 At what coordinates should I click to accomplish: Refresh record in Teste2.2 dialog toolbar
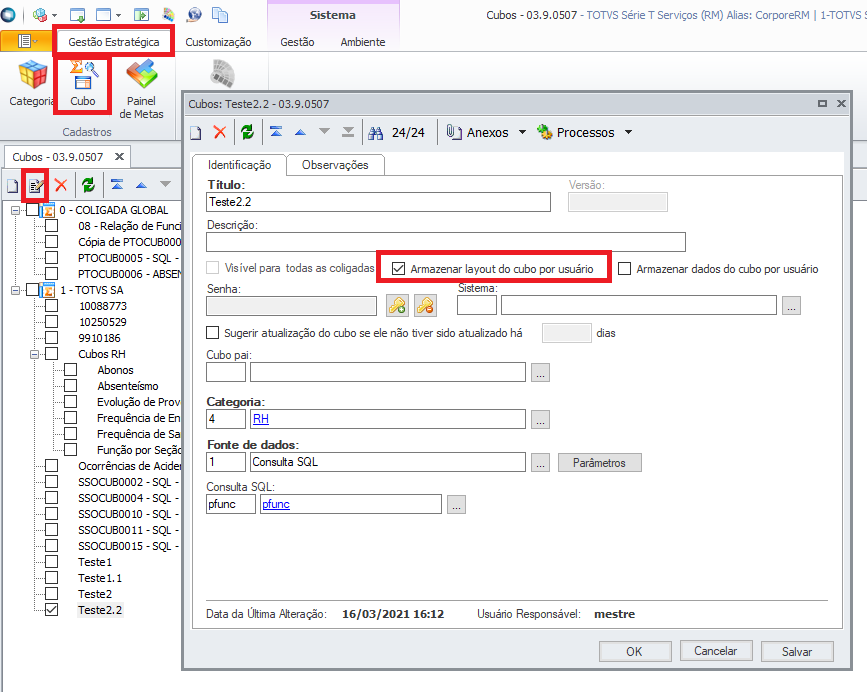click(x=247, y=132)
